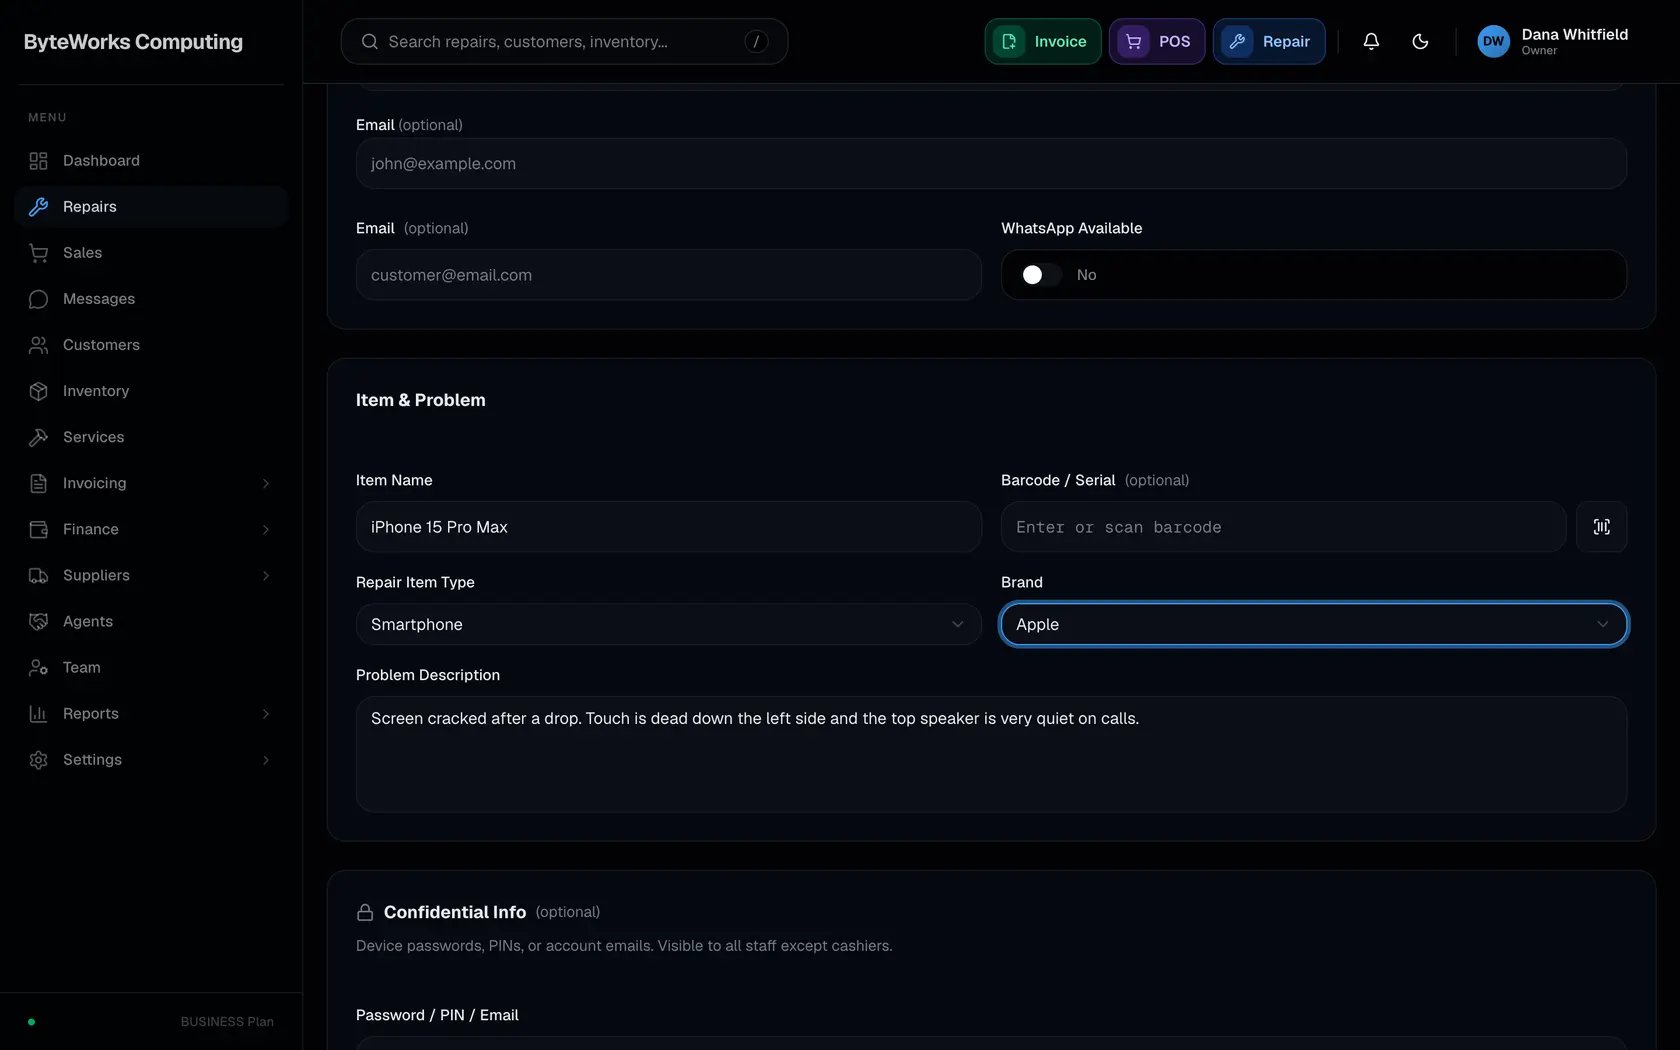Toggle the WhatsApp Available switch
Viewport: 1680px width, 1050px height.
point(1040,275)
